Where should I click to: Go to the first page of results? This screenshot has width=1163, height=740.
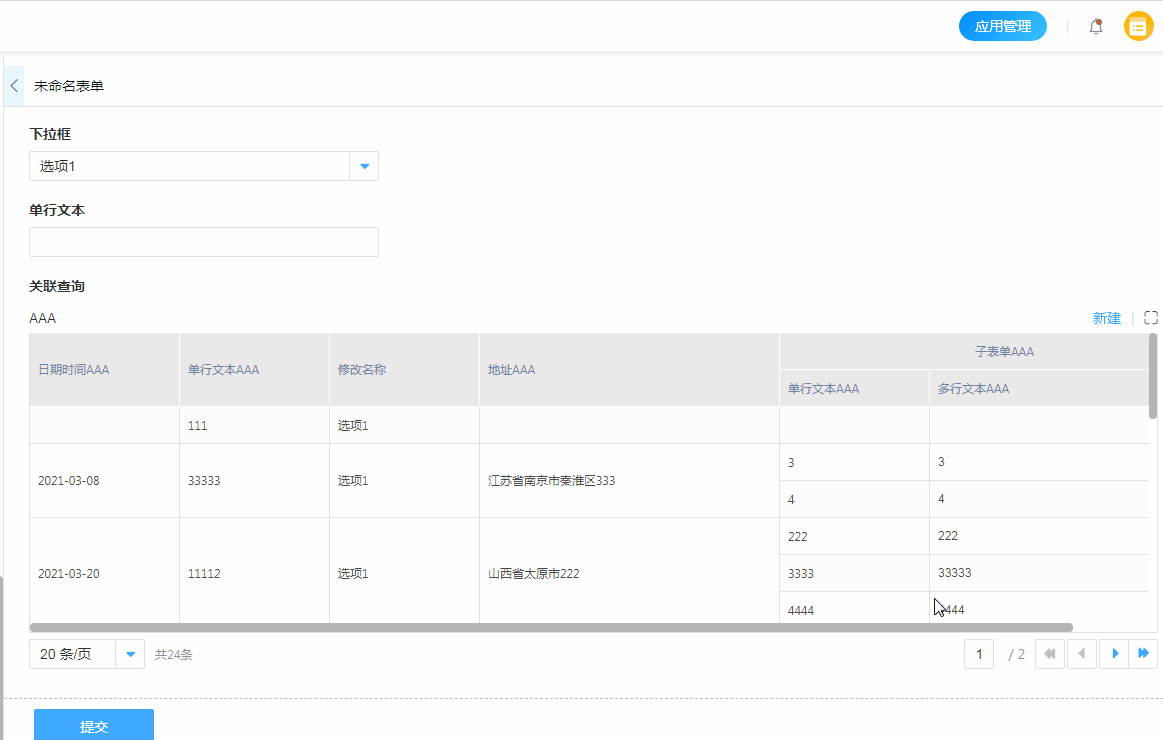[1050, 654]
